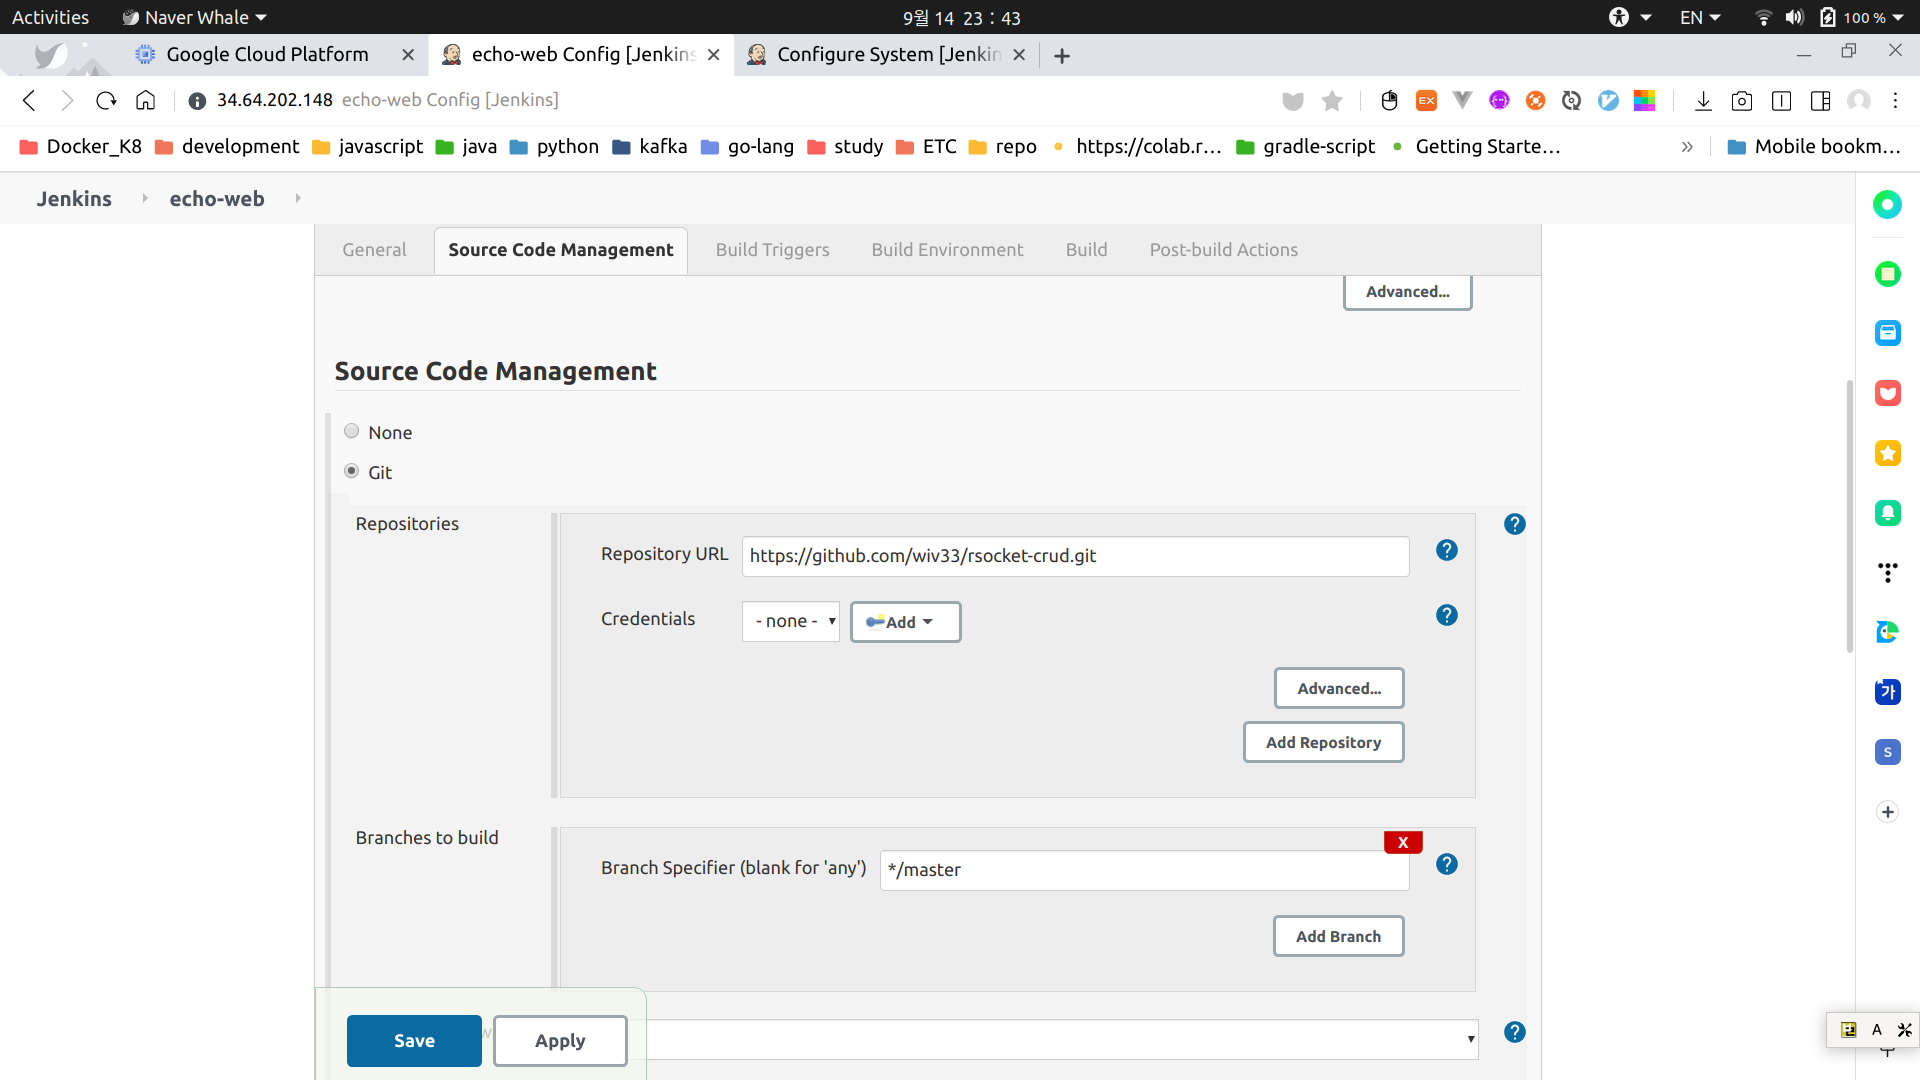1920x1080 pixels.
Task: Click the Save button
Action: (x=414, y=1040)
